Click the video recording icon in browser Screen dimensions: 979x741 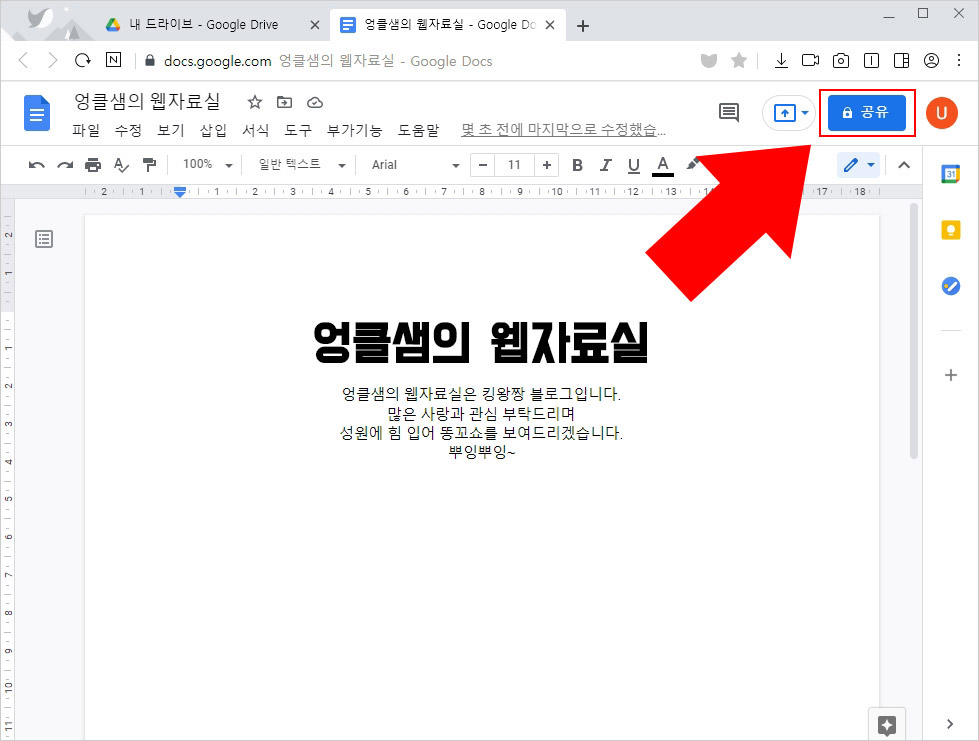click(x=810, y=61)
